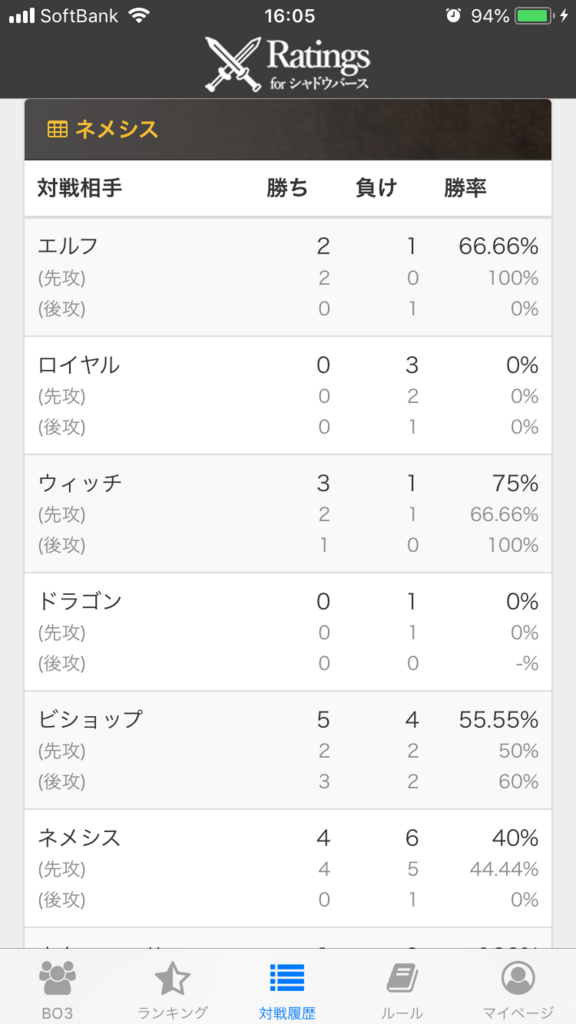Tap the 勝率 column header
Viewport: 576px width, 1024px height.
[x=465, y=188]
